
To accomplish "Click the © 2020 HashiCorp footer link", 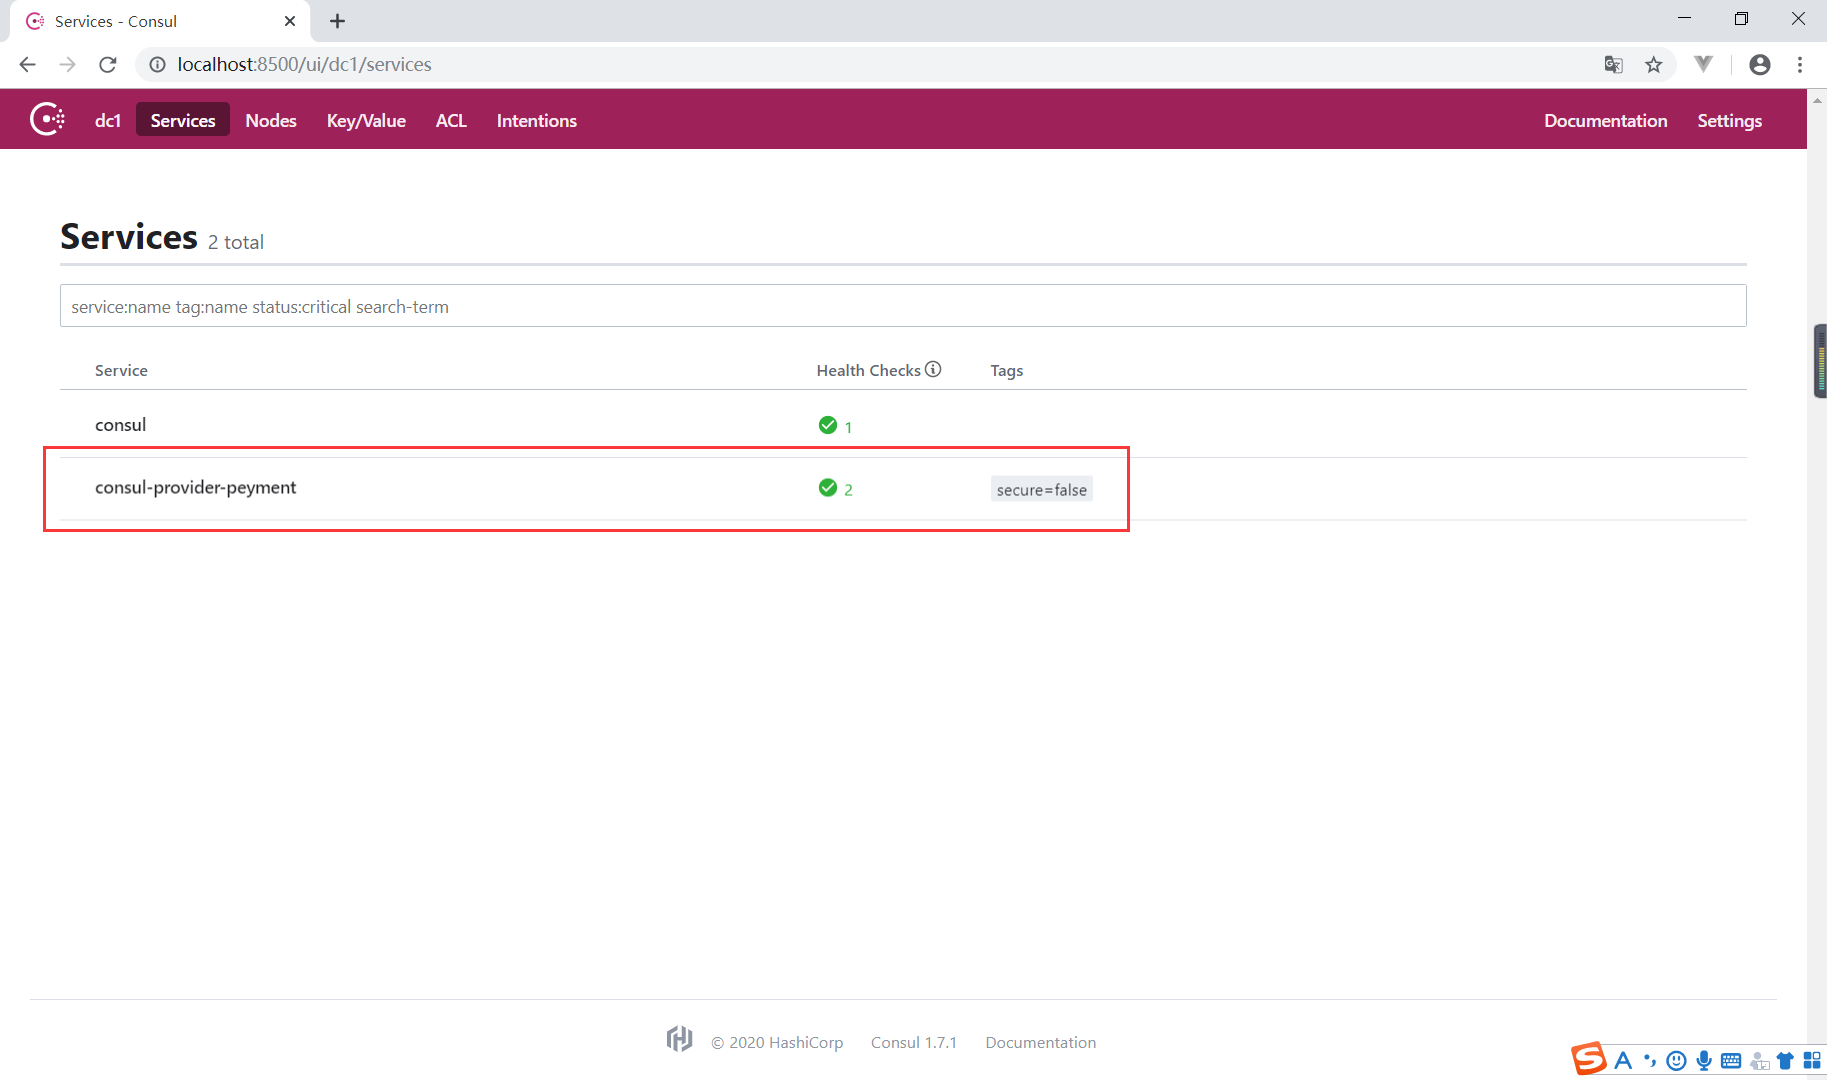I will click(777, 1042).
